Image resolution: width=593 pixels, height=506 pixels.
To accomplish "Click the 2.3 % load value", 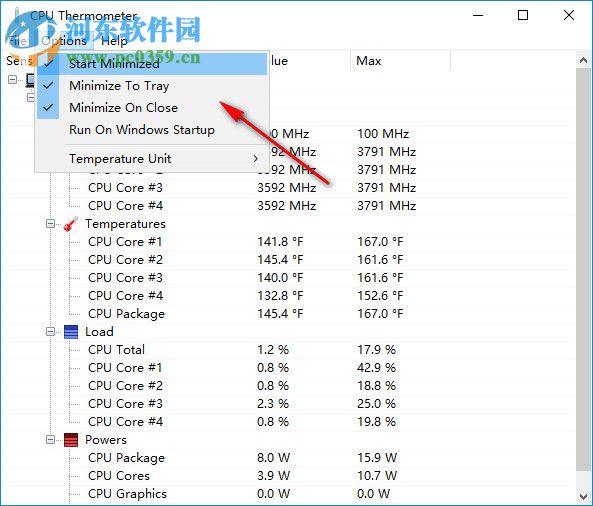I will coord(273,404).
